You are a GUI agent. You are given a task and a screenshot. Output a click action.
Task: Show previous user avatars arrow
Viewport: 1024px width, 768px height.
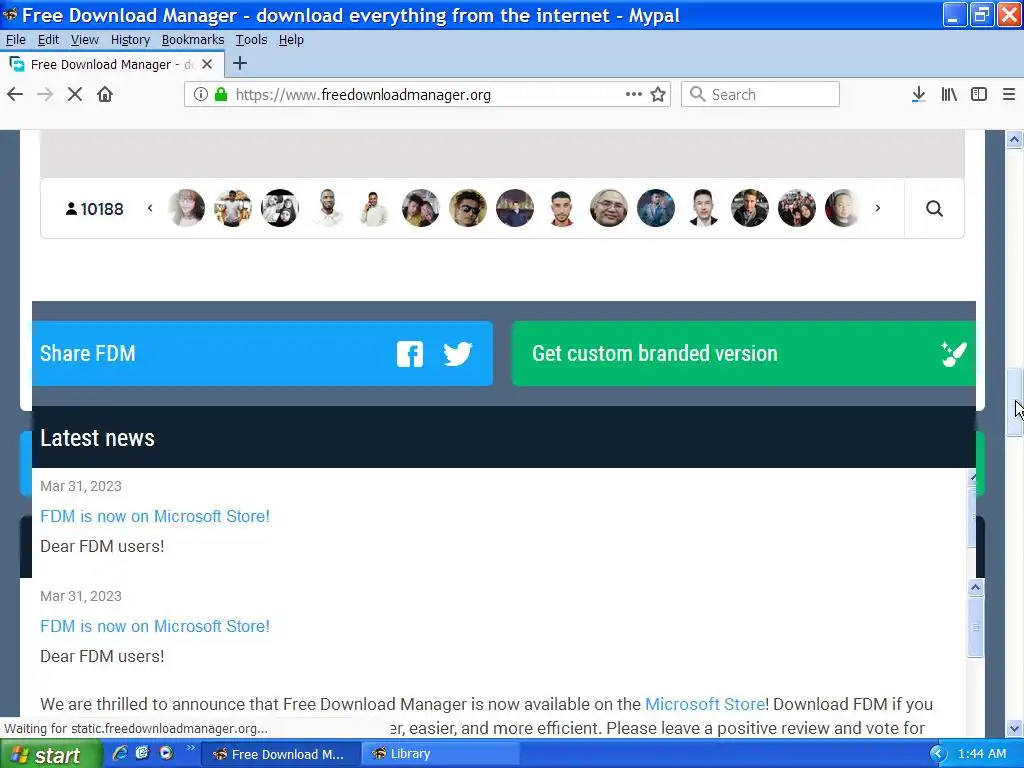(150, 208)
